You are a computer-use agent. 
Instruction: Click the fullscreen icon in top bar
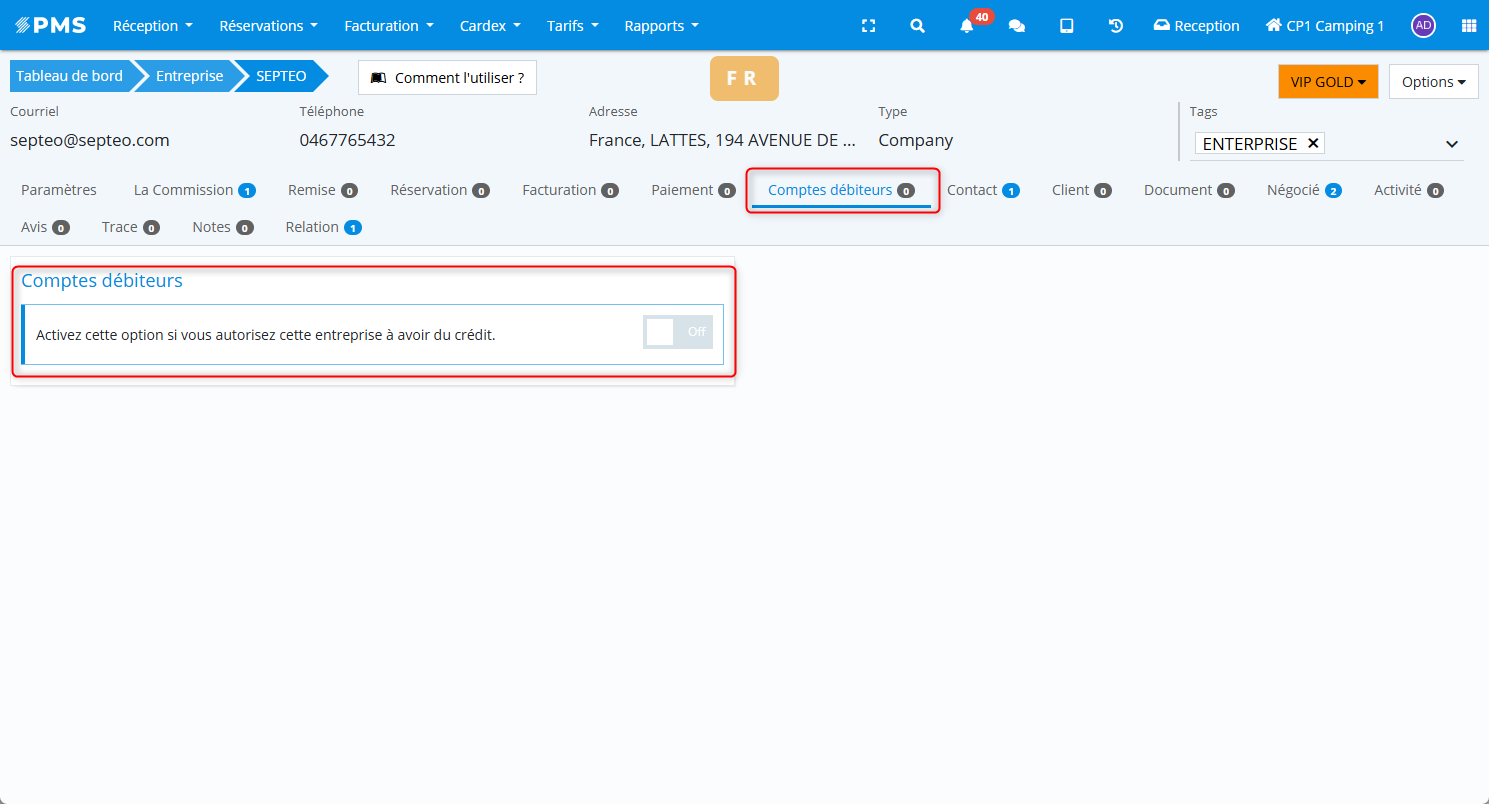[x=868, y=26]
